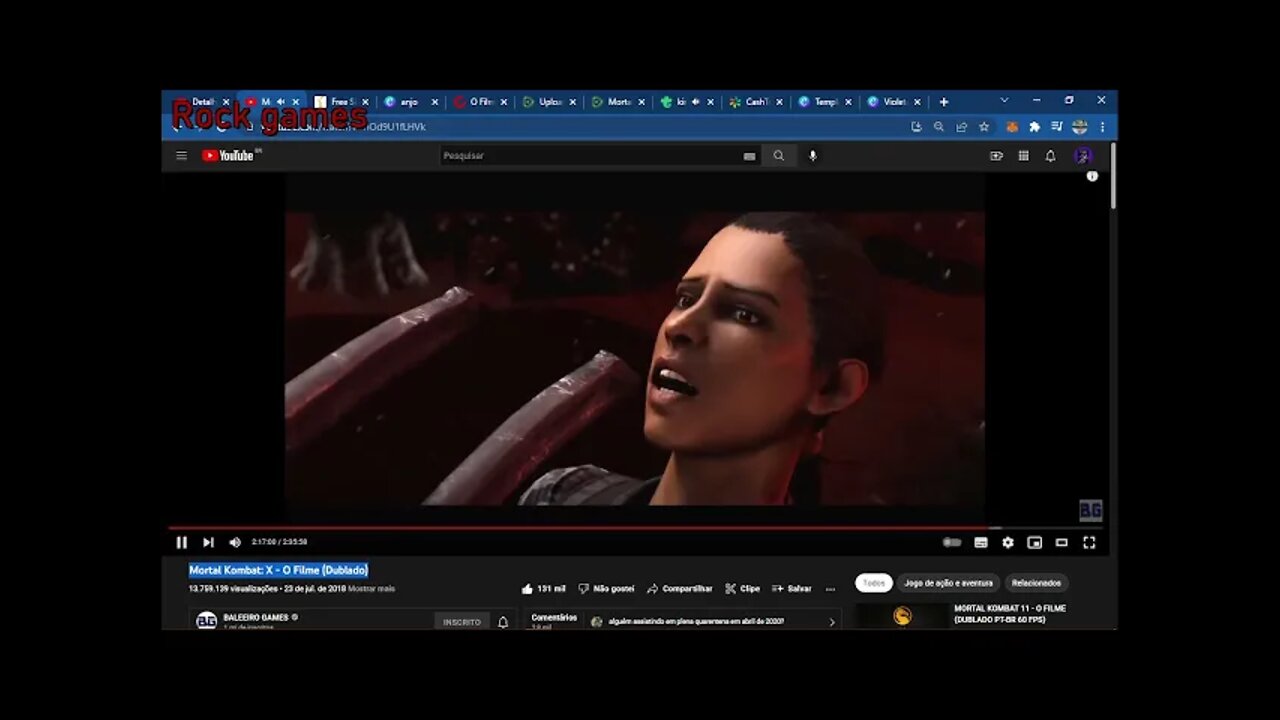
Task: Start voice search with the microphone
Action: pos(812,156)
